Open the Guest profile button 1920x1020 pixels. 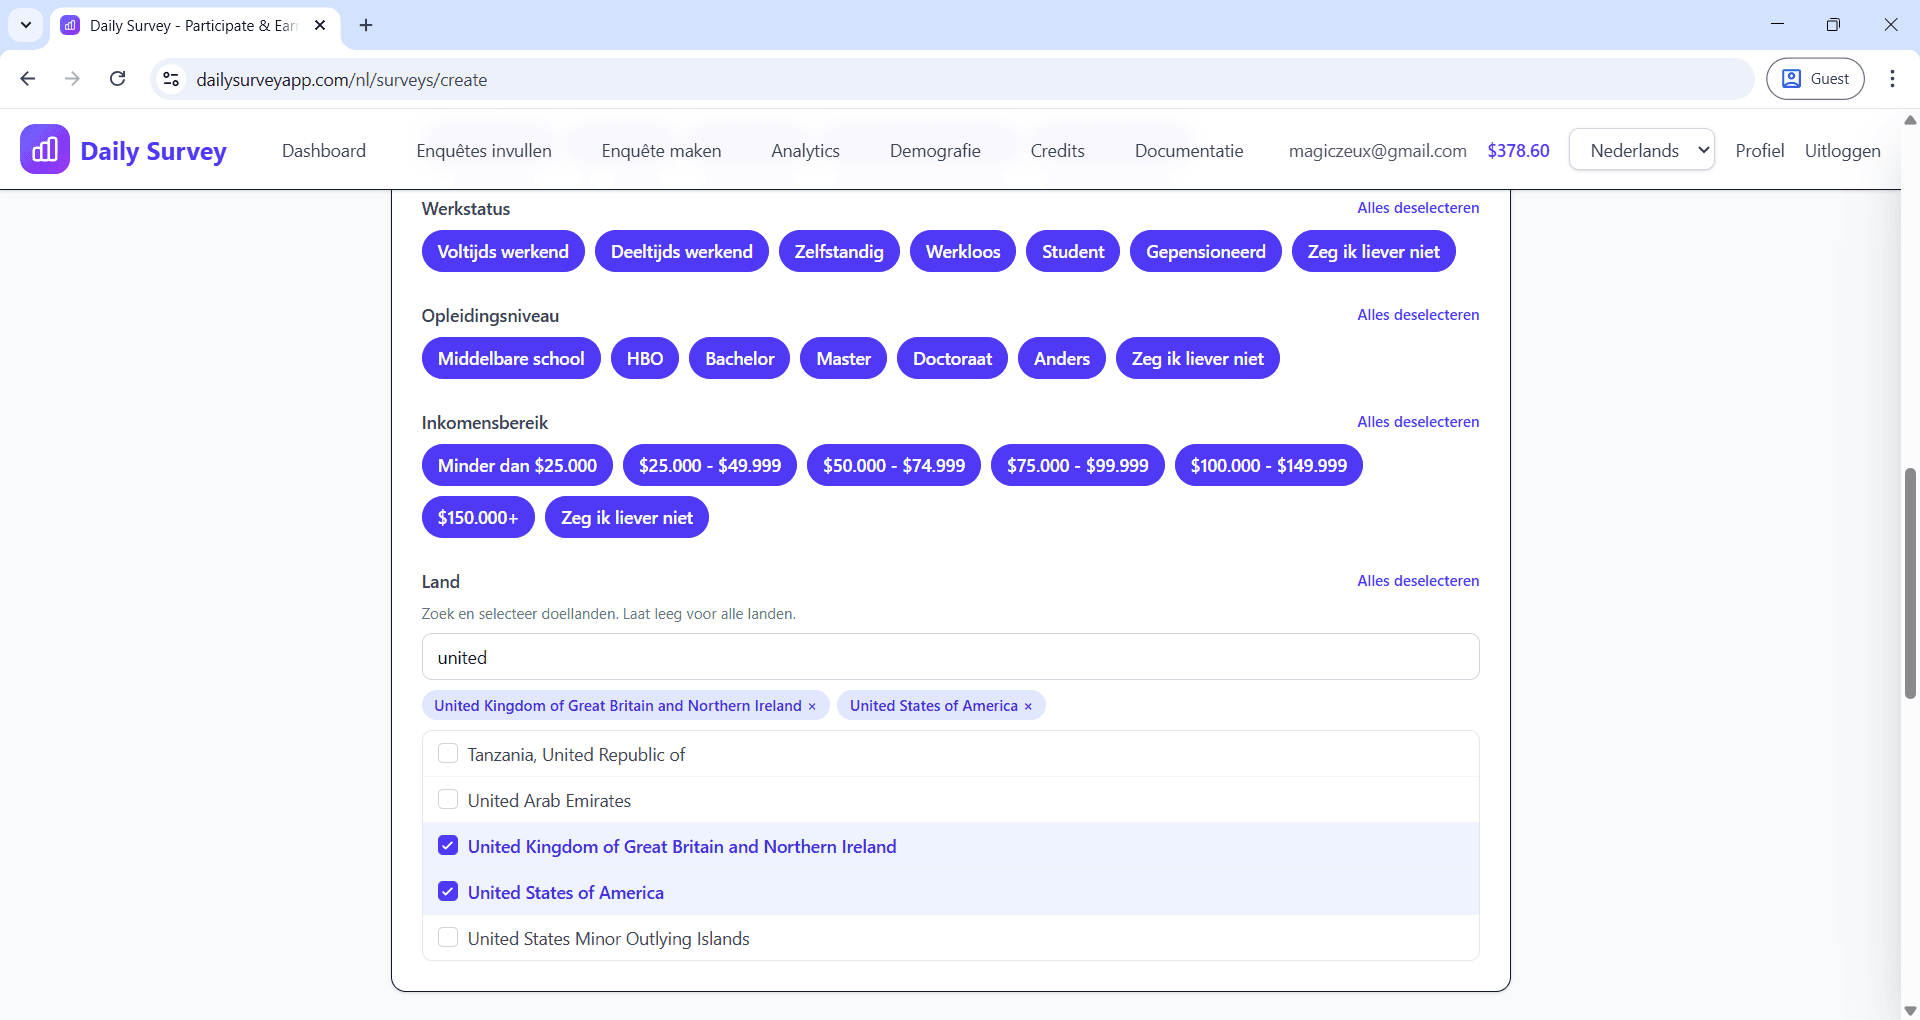1815,79
